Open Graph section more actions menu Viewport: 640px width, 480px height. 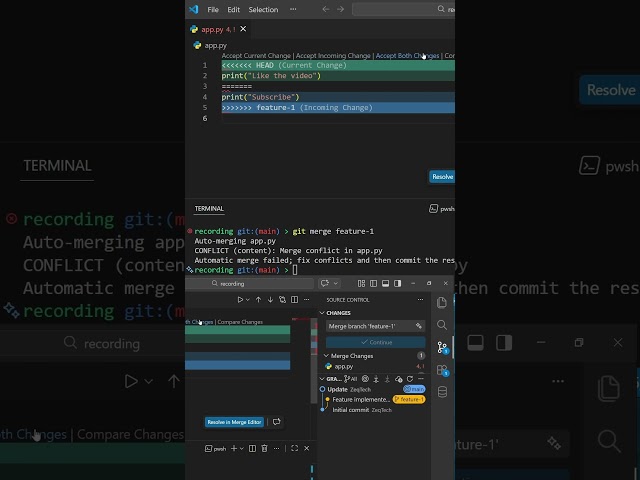coord(421,379)
